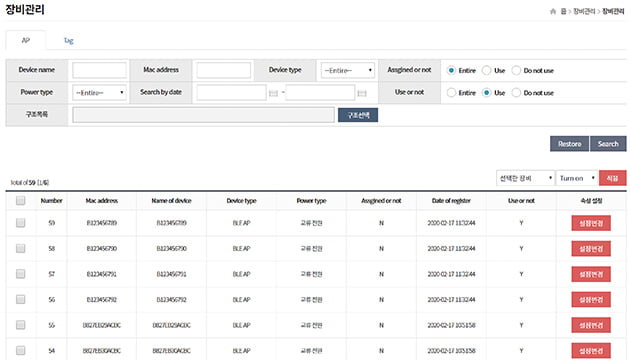The width and height of the screenshot is (630, 364).
Task: Click 설정변경 button for row 54
Action: click(591, 351)
